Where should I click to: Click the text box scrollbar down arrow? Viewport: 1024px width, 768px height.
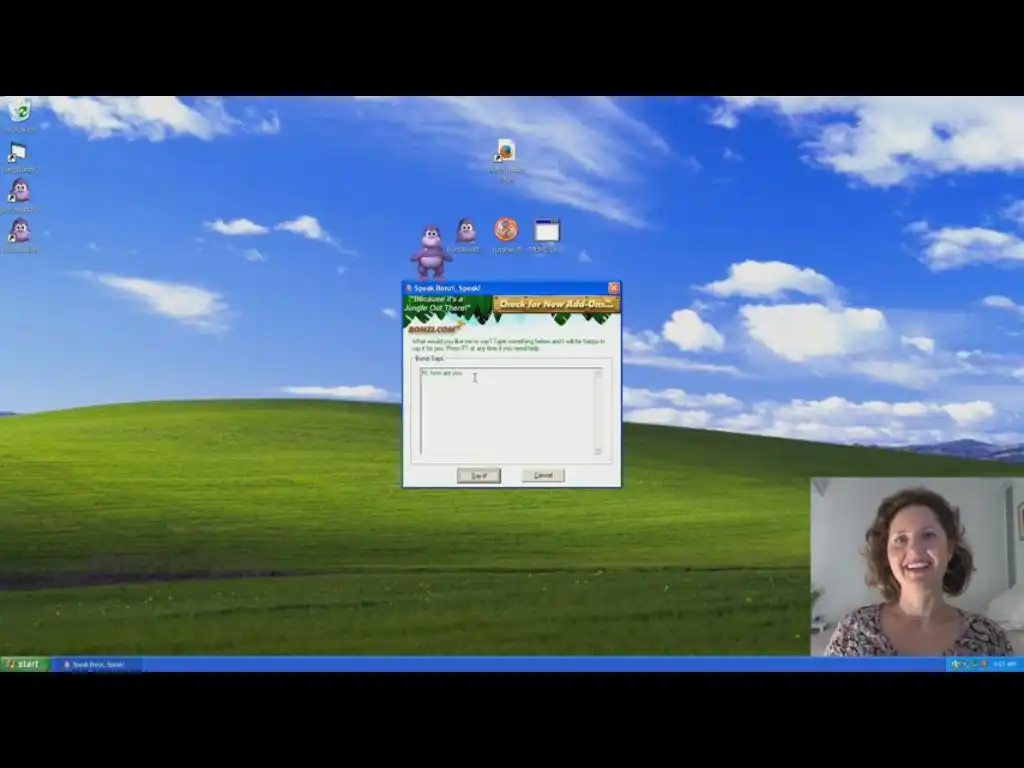tap(598, 451)
